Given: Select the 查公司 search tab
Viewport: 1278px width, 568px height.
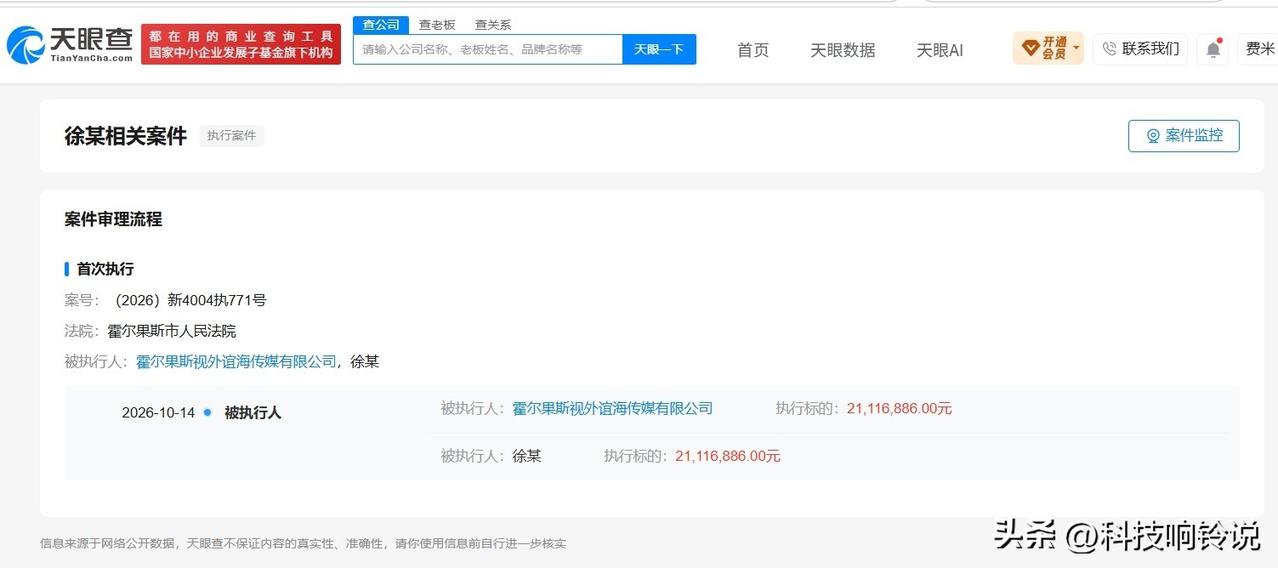Looking at the screenshot, I should (381, 25).
